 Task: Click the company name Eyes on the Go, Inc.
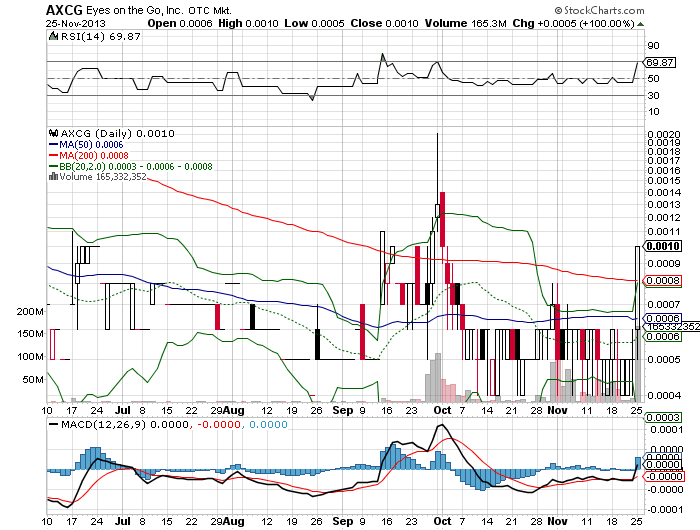coord(135,10)
